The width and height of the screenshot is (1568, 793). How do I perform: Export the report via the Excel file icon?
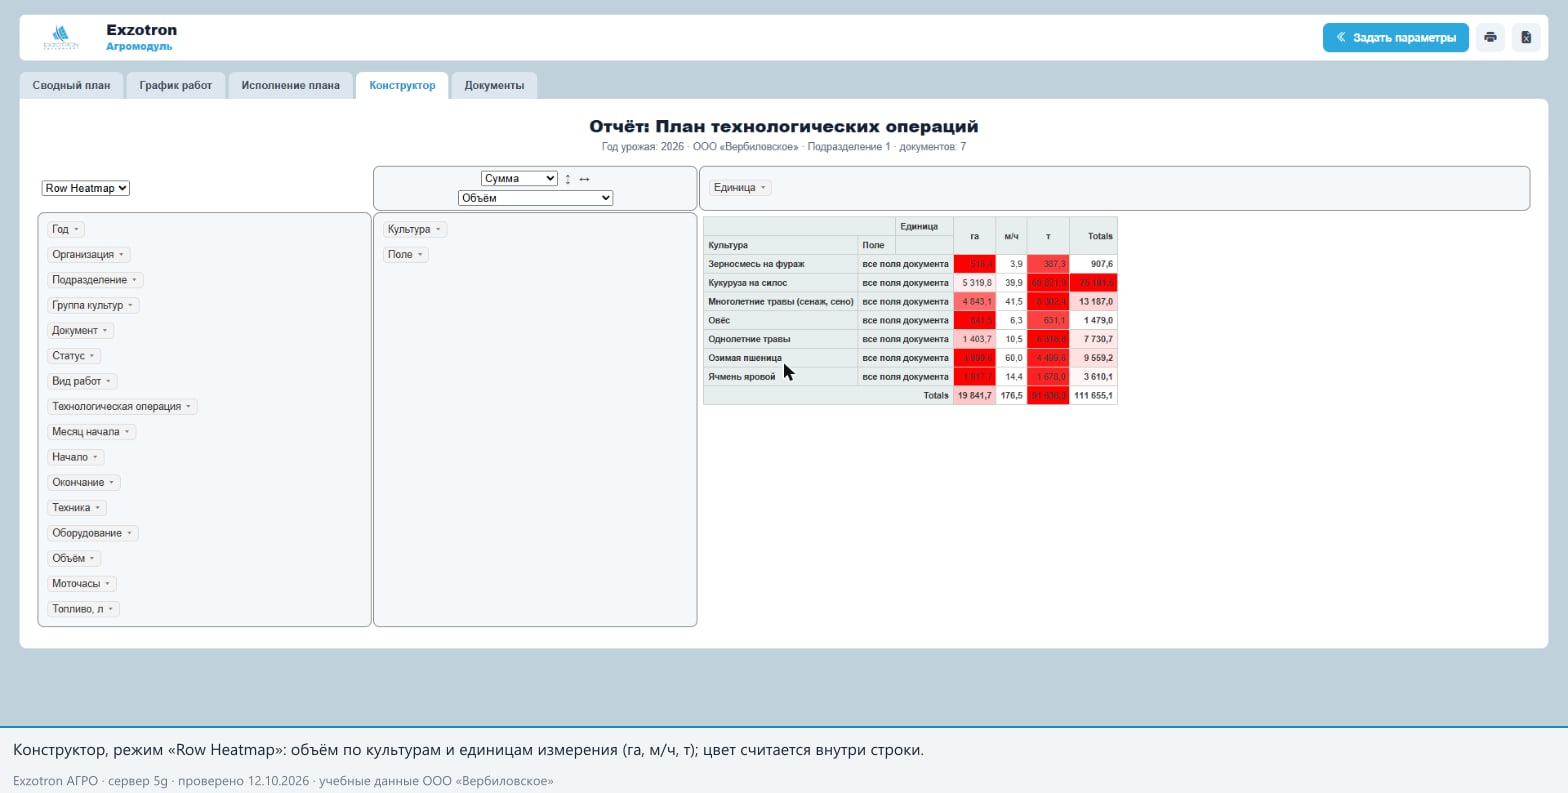coord(1526,38)
